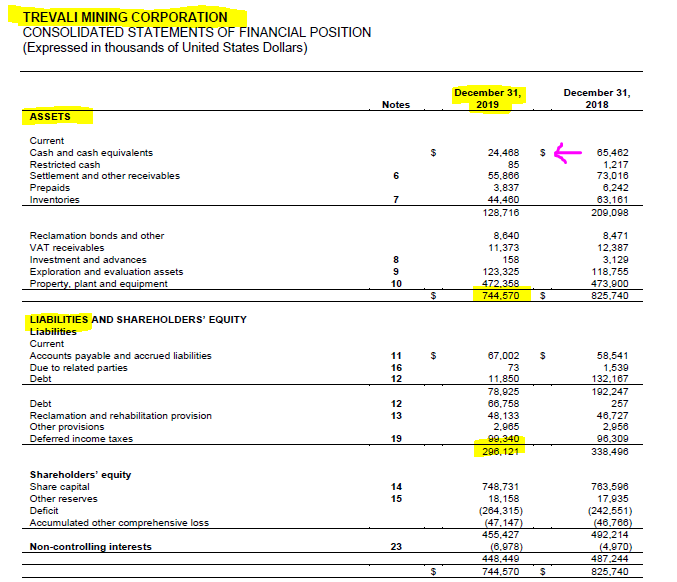Click Reclamation and rehabilitation provision label

coord(120,416)
